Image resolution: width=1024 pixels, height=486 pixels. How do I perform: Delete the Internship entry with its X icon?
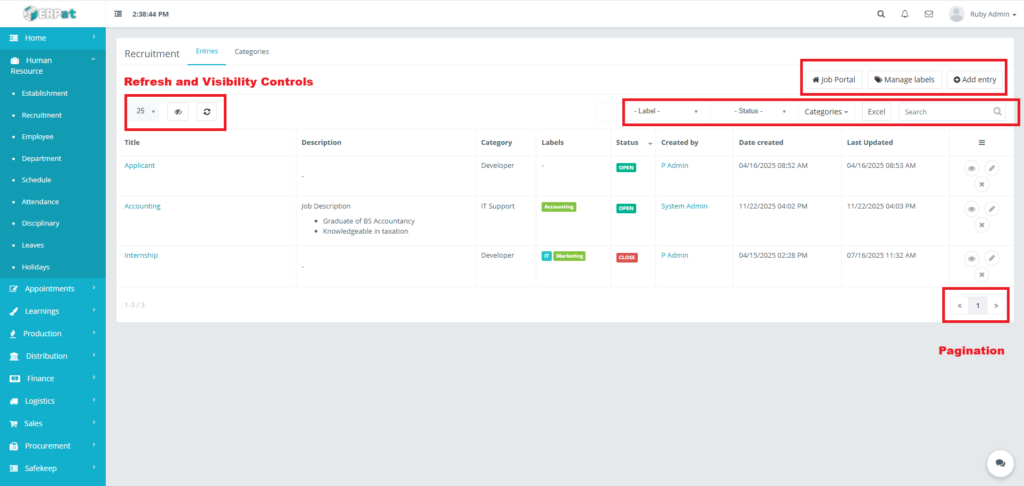[981, 274]
